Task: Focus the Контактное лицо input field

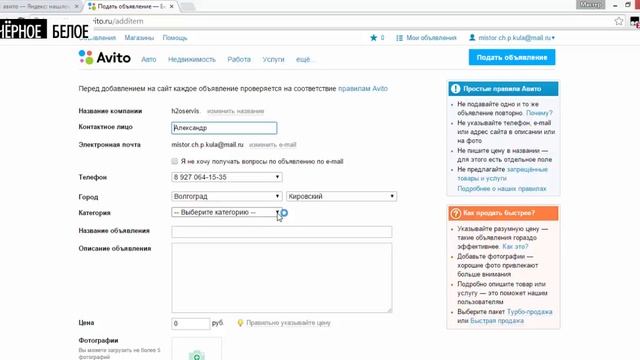Action: point(224,128)
